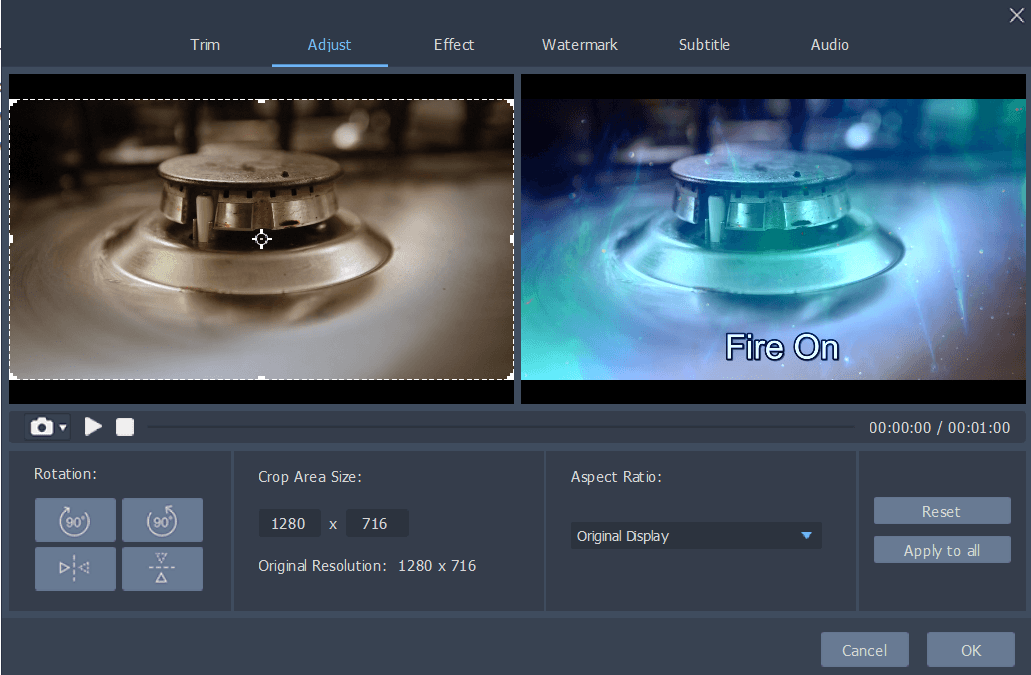Stop the video playback
This screenshot has width=1031, height=675.
[x=125, y=427]
